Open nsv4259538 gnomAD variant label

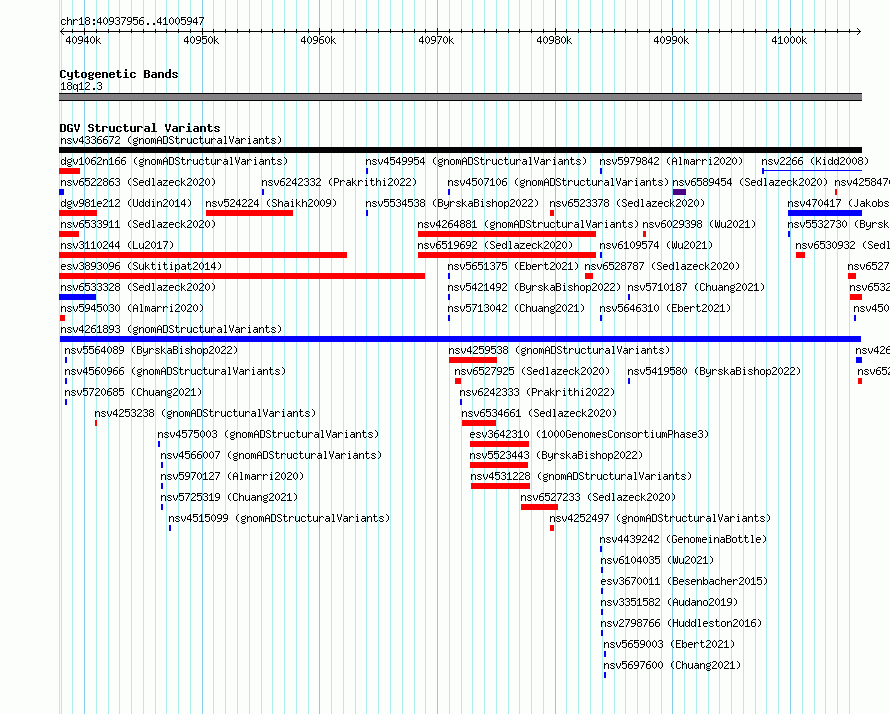point(559,350)
